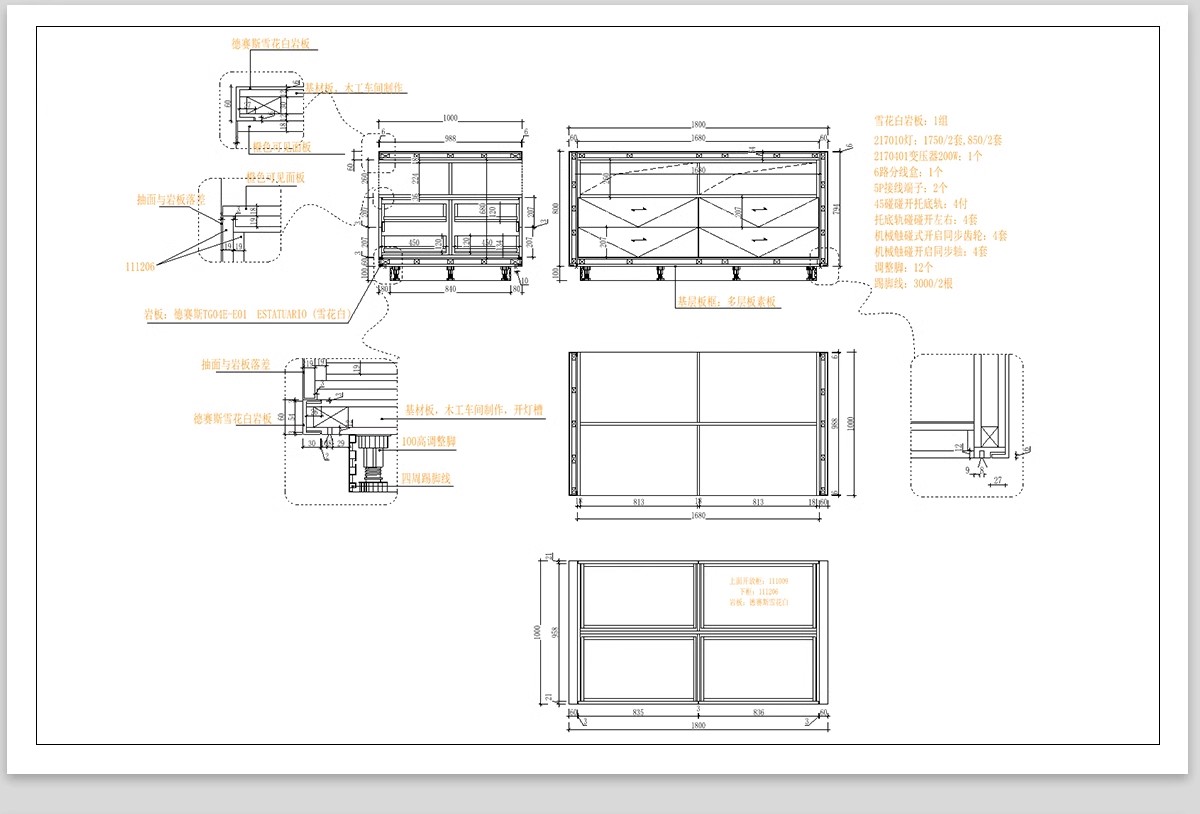
Task: Select the '四周踢脚线' annotation label
Action: click(x=425, y=479)
